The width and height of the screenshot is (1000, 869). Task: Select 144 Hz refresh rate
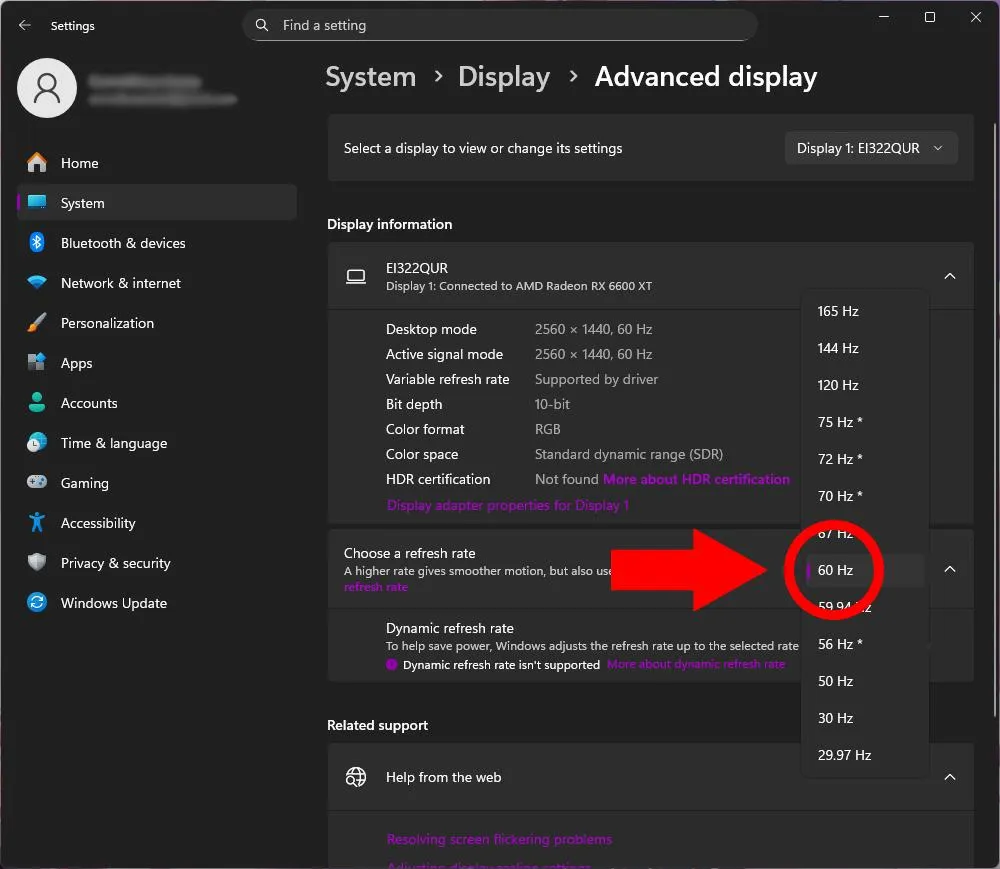(x=864, y=348)
